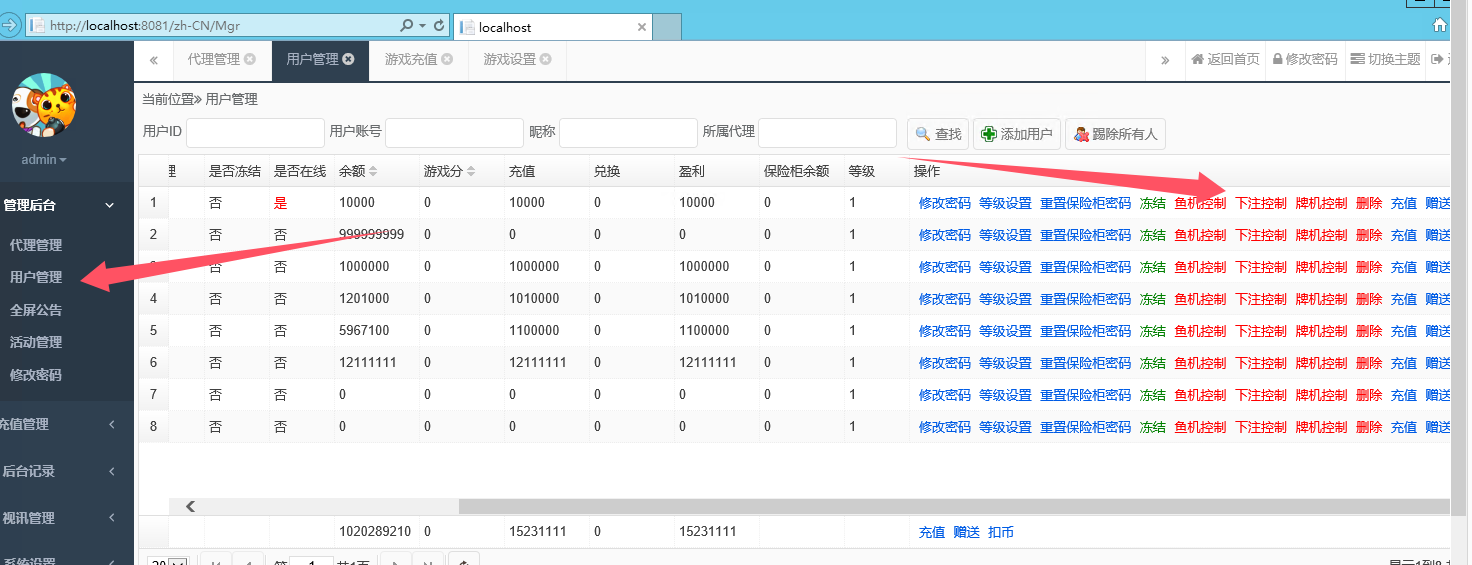Viewport: 1472px width, 565px height.
Task: Open 活动管理 in the sidebar
Action: [x=35, y=342]
